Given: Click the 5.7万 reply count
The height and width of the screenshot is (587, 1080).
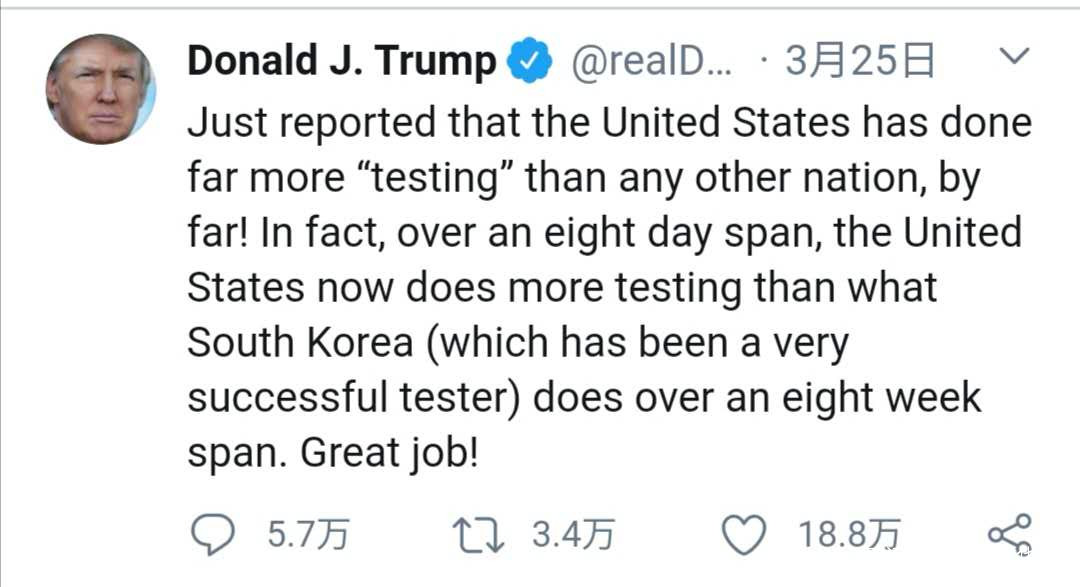Looking at the screenshot, I should tap(308, 535).
